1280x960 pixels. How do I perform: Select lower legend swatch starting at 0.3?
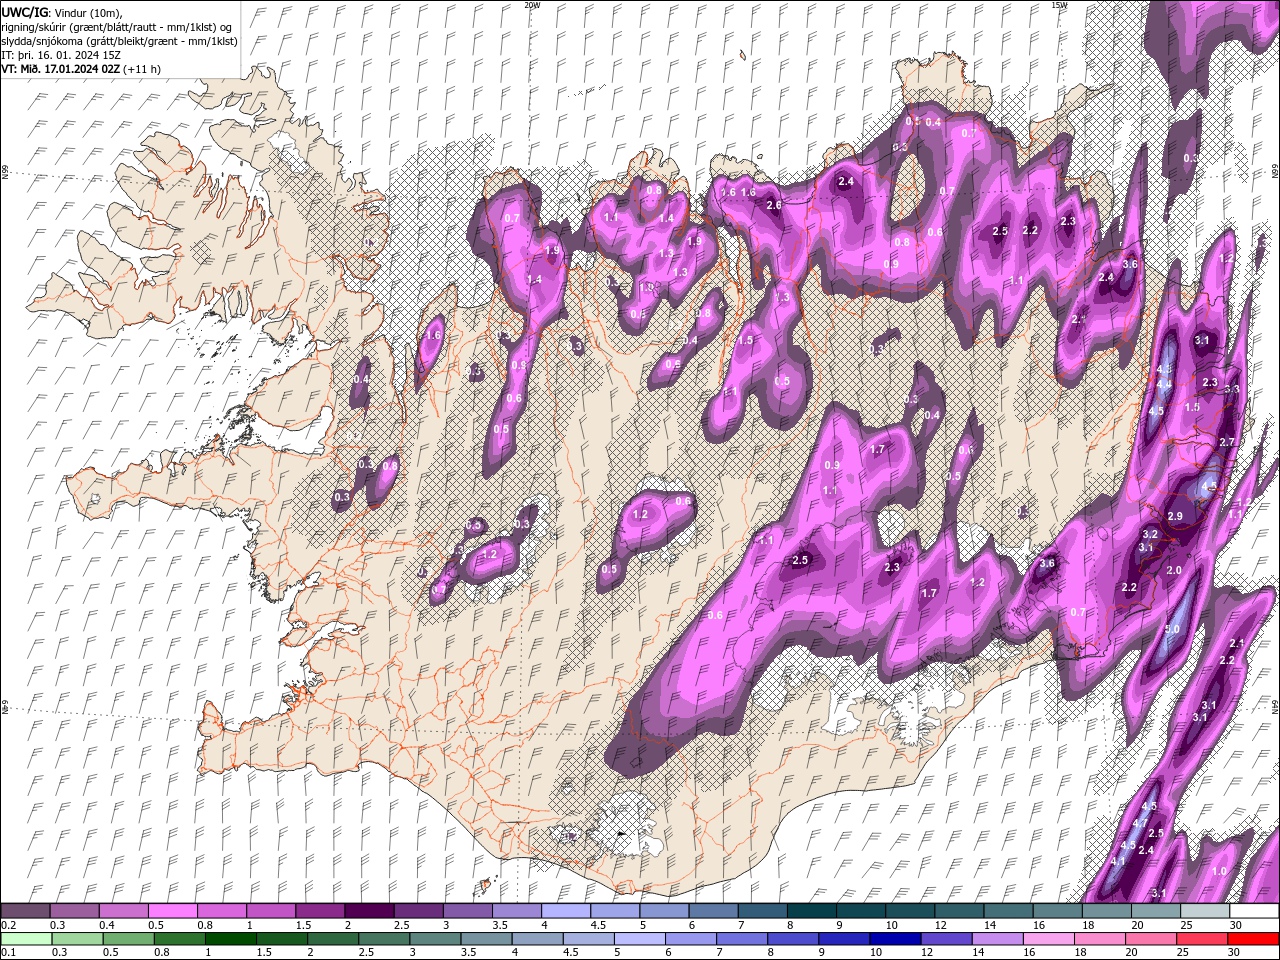77,939
